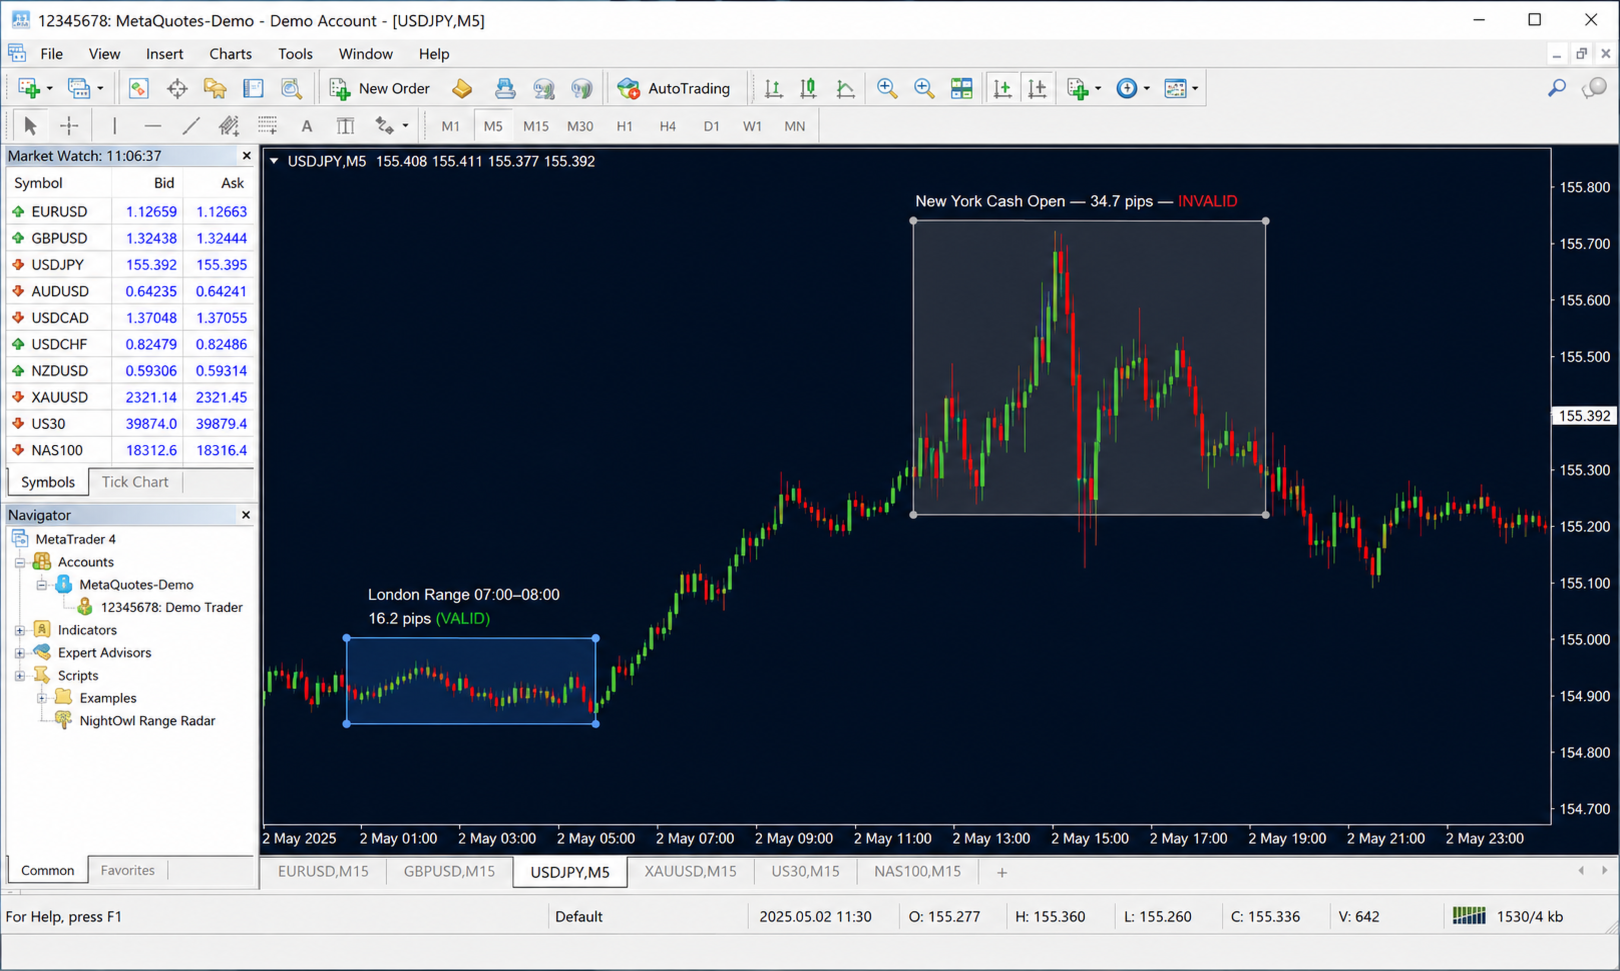
Task: Open the MetaEditor gold icon
Action: [x=462, y=88]
